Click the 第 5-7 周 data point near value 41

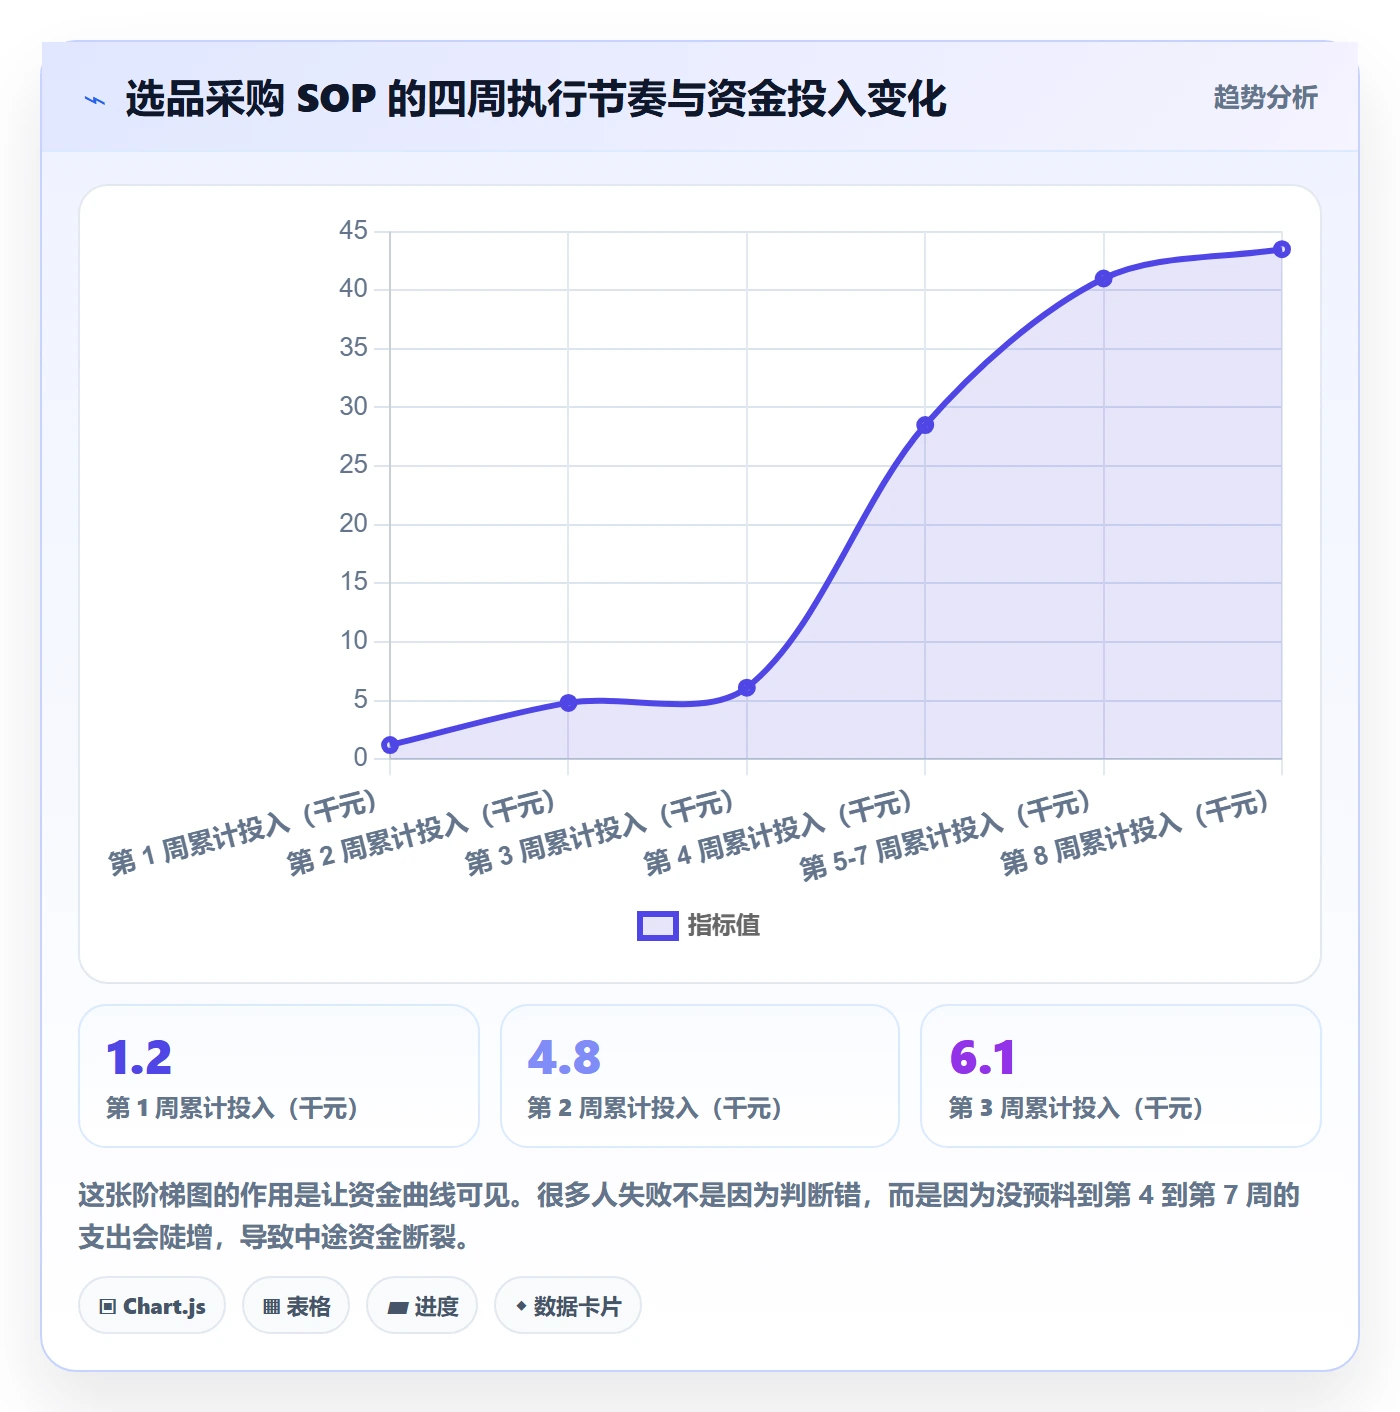coord(1103,278)
